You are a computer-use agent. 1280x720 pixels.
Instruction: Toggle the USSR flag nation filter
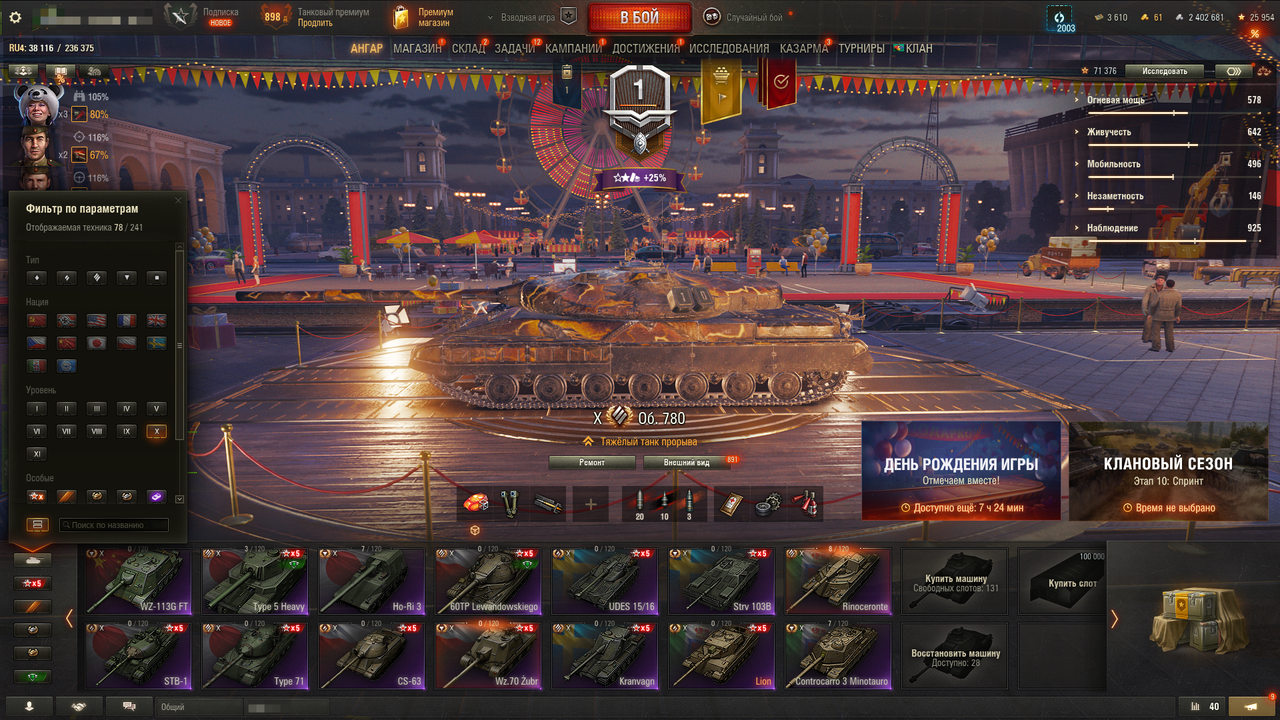37,320
